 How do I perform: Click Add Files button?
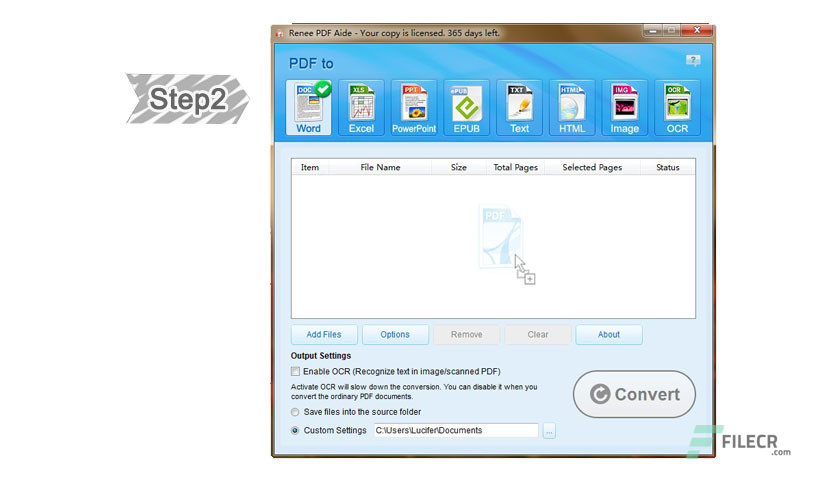(324, 335)
